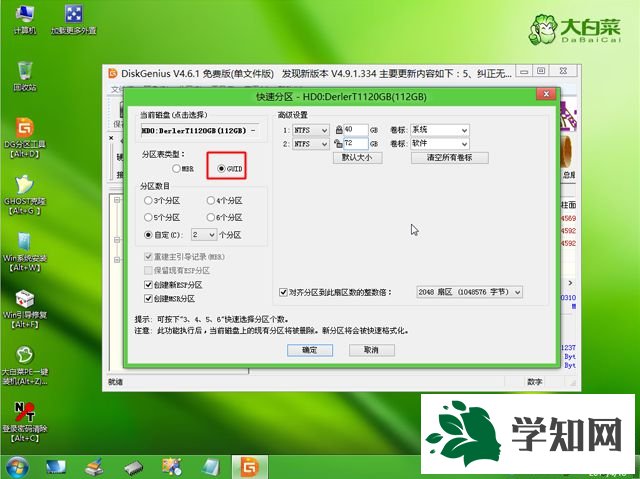640x479 pixels.
Task: Open partition 1 file system dropdown
Action: pos(311,130)
